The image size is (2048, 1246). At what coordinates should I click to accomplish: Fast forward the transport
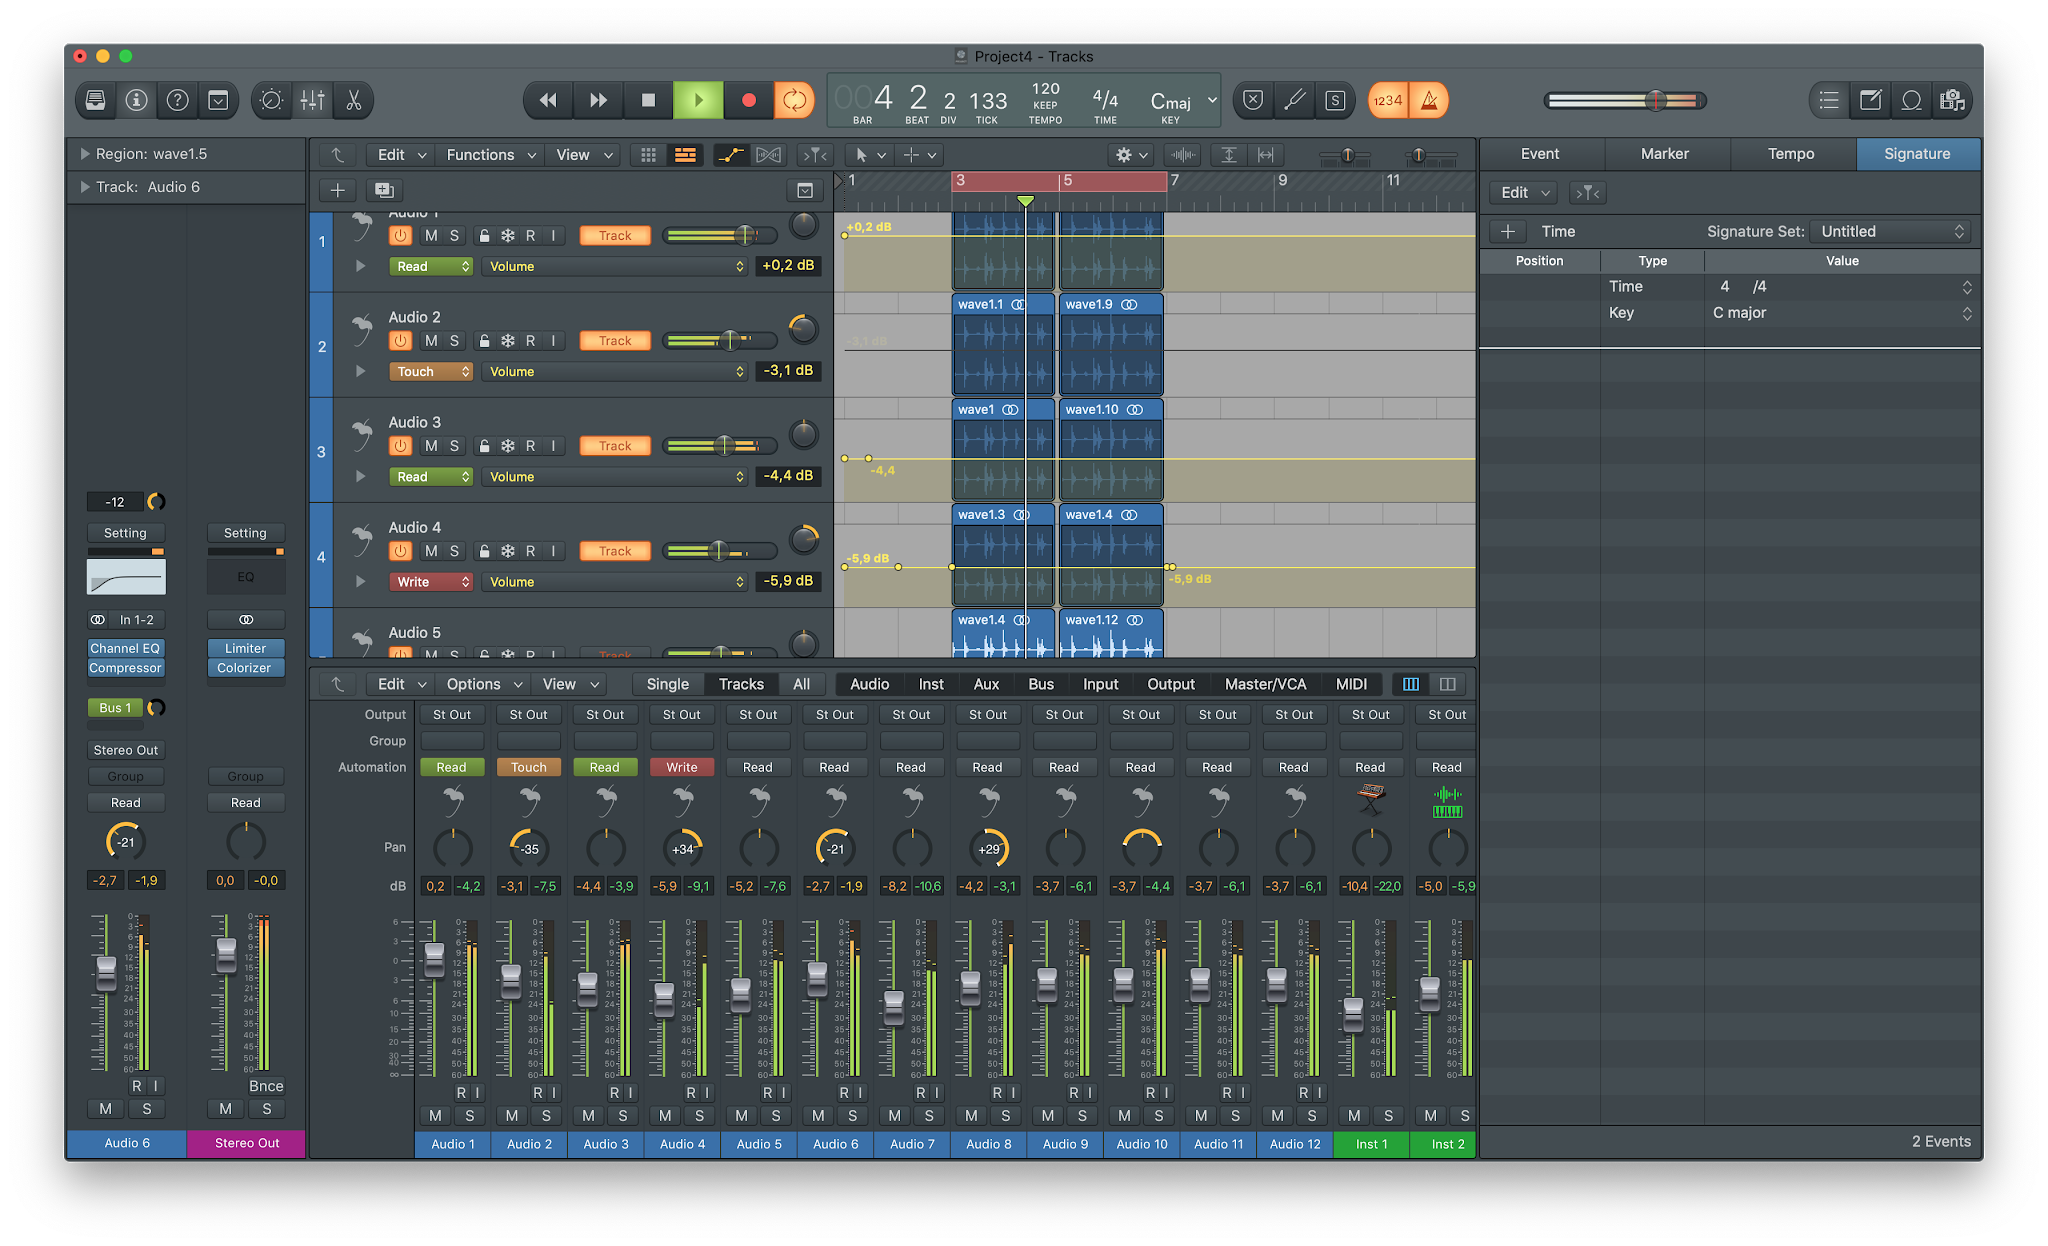[x=598, y=100]
